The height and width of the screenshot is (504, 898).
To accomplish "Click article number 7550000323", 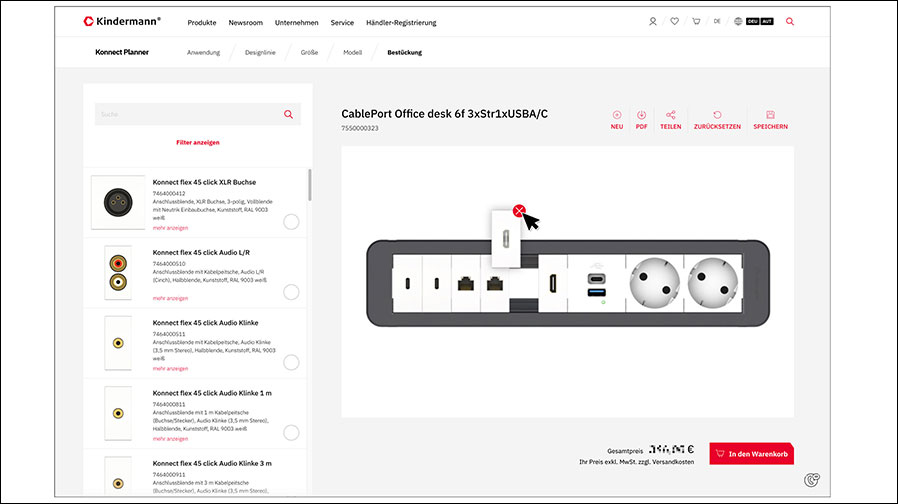I will click(360, 128).
